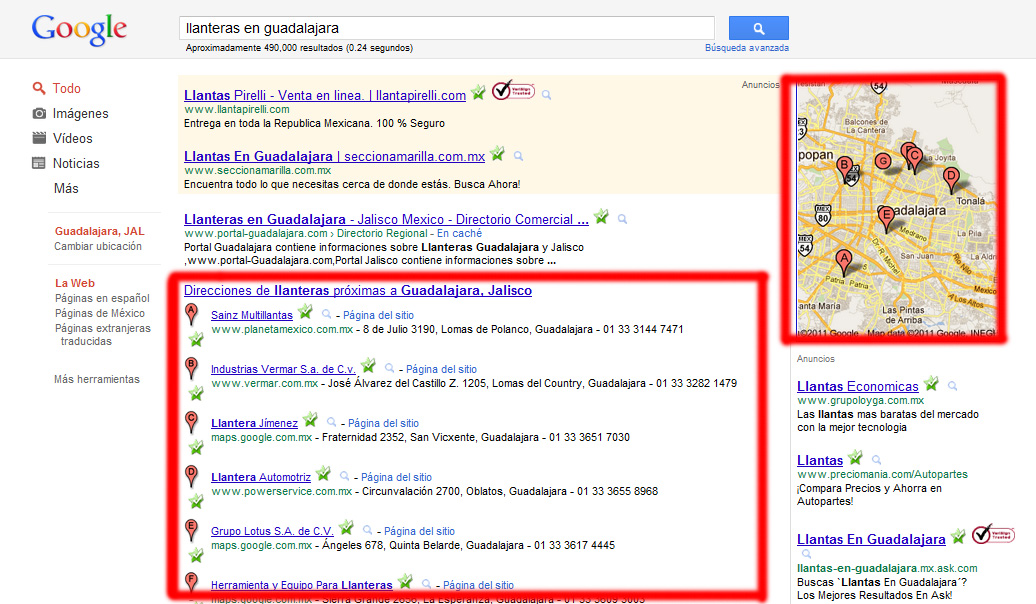Select La Web filter
This screenshot has width=1036, height=604.
(75, 283)
